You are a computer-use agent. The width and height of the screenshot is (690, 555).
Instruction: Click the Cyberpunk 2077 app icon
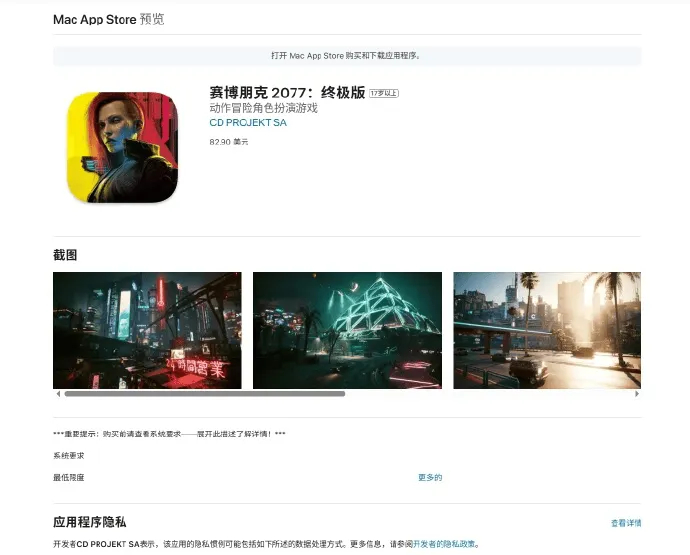[x=122, y=147]
